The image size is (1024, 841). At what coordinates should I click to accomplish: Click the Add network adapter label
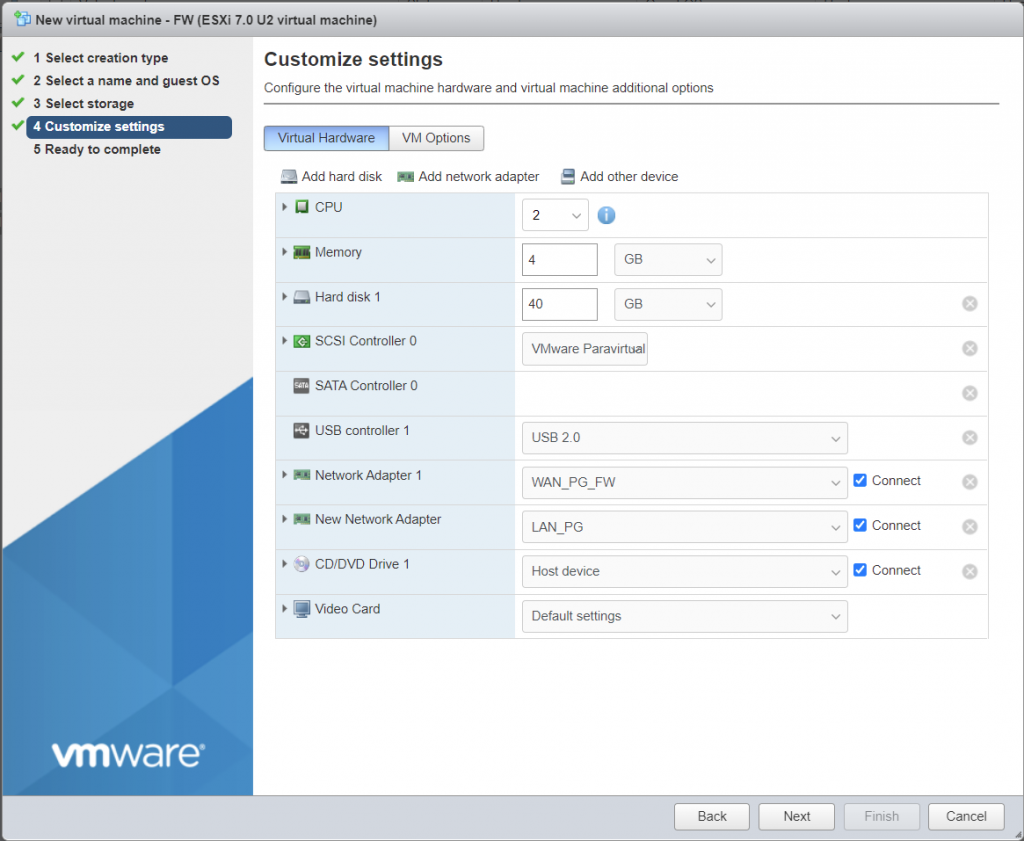pos(479,177)
